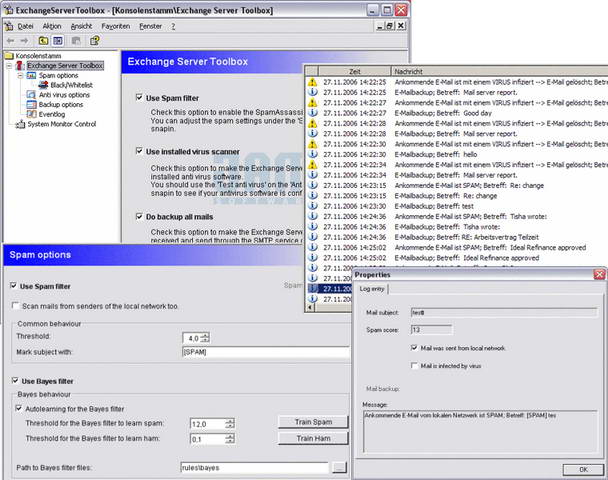Image resolution: width=608 pixels, height=480 pixels.
Task: Select Eventlog in the console tree
Action: click(52, 114)
